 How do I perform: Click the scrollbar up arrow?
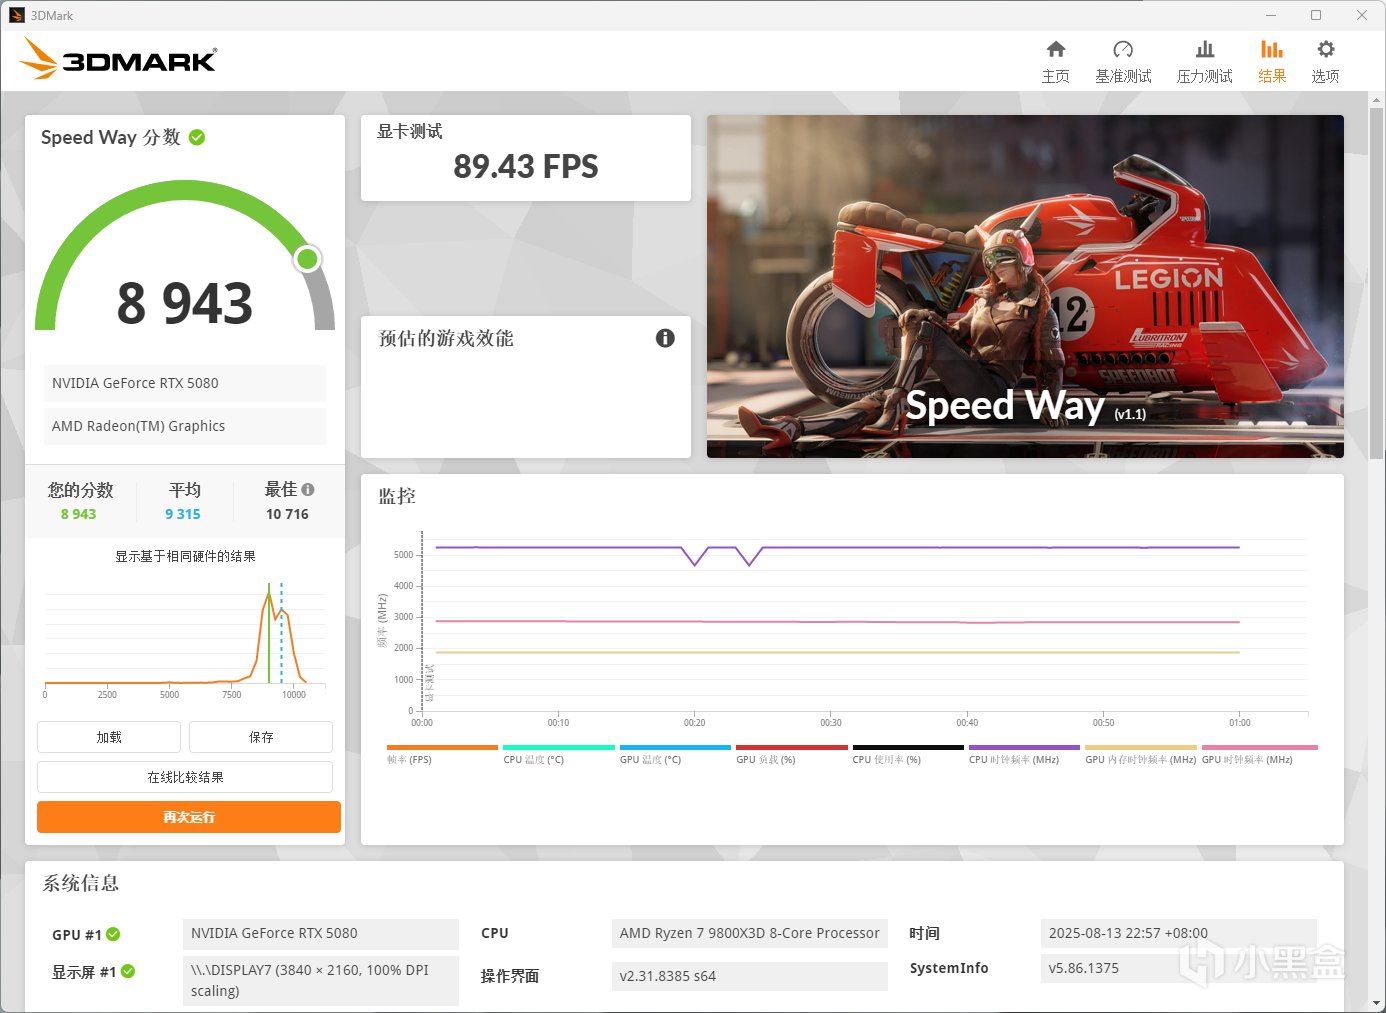coord(1377,99)
